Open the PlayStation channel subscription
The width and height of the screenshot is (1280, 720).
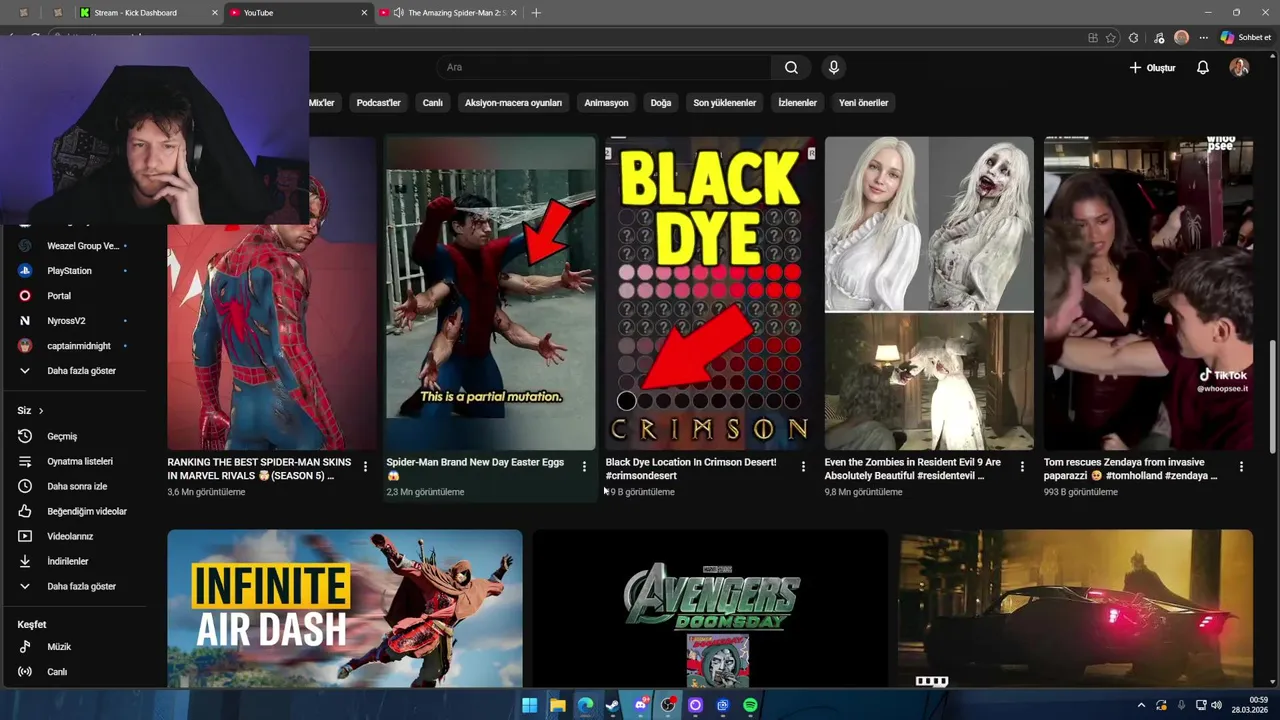pos(73,271)
